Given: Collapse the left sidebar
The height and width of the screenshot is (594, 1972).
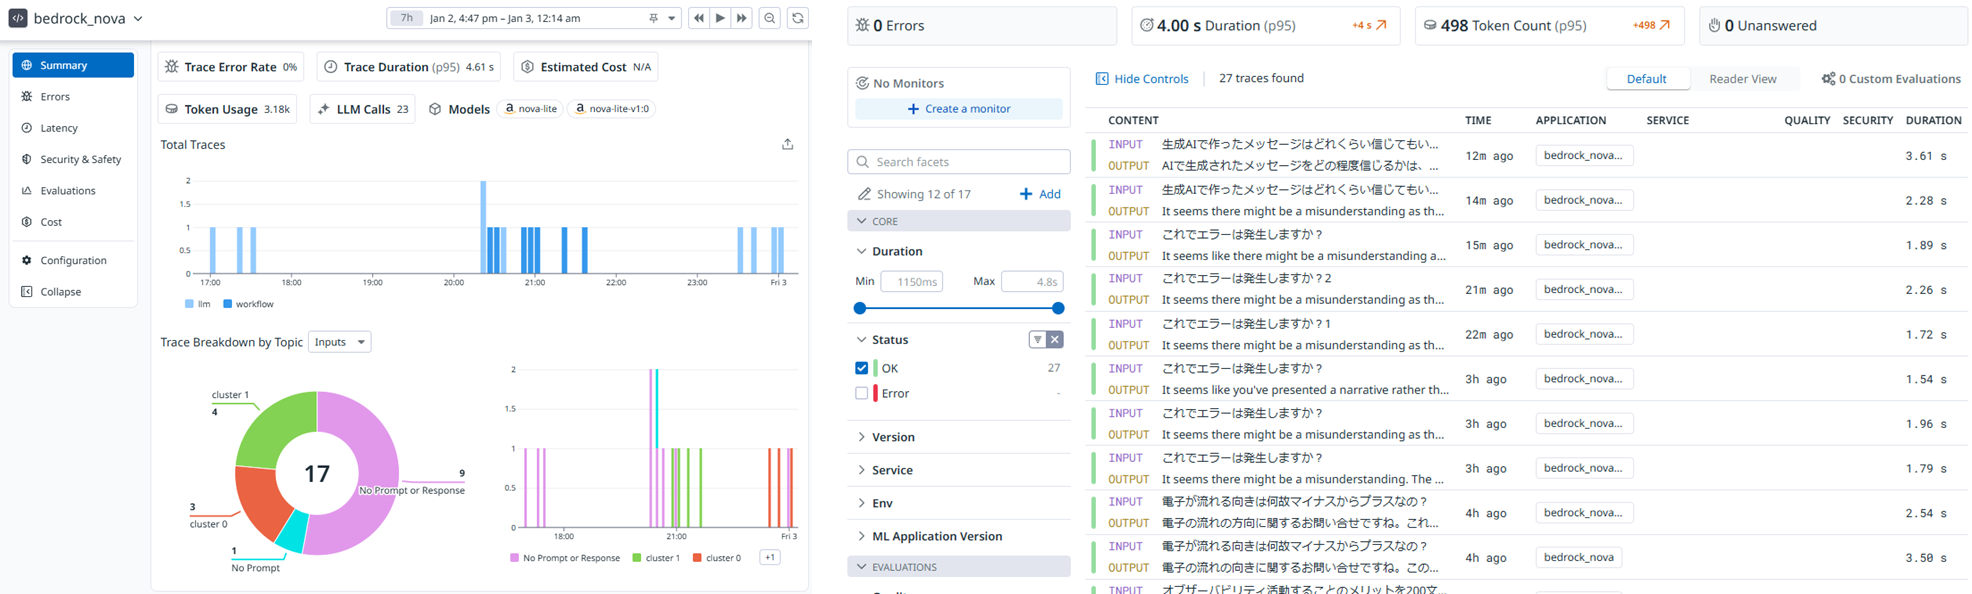Looking at the screenshot, I should click(x=60, y=292).
